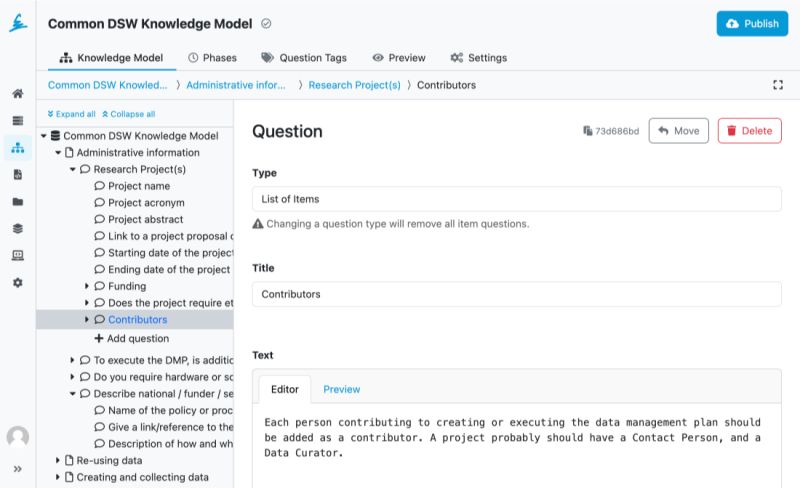The width and height of the screenshot is (800, 488).
Task: Open the knowledge models sitemap sidebar icon
Action: [x=17, y=148]
